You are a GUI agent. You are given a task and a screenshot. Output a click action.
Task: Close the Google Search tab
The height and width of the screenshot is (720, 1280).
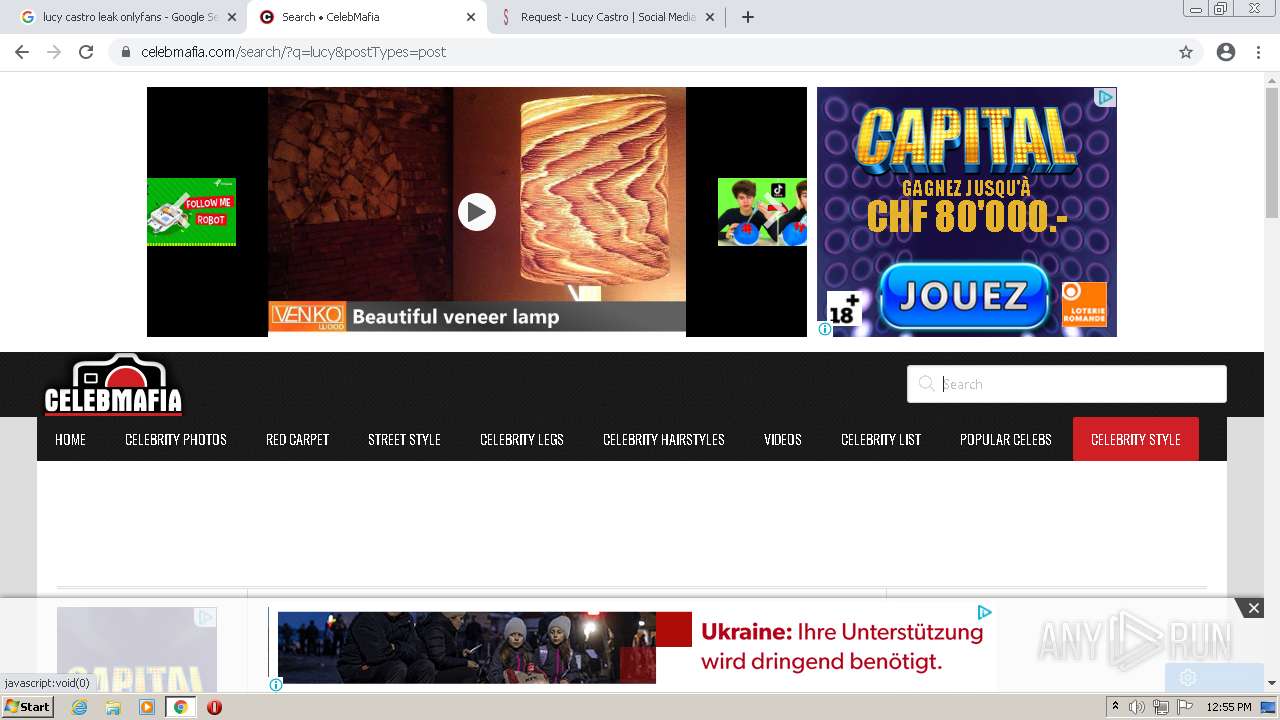[232, 17]
